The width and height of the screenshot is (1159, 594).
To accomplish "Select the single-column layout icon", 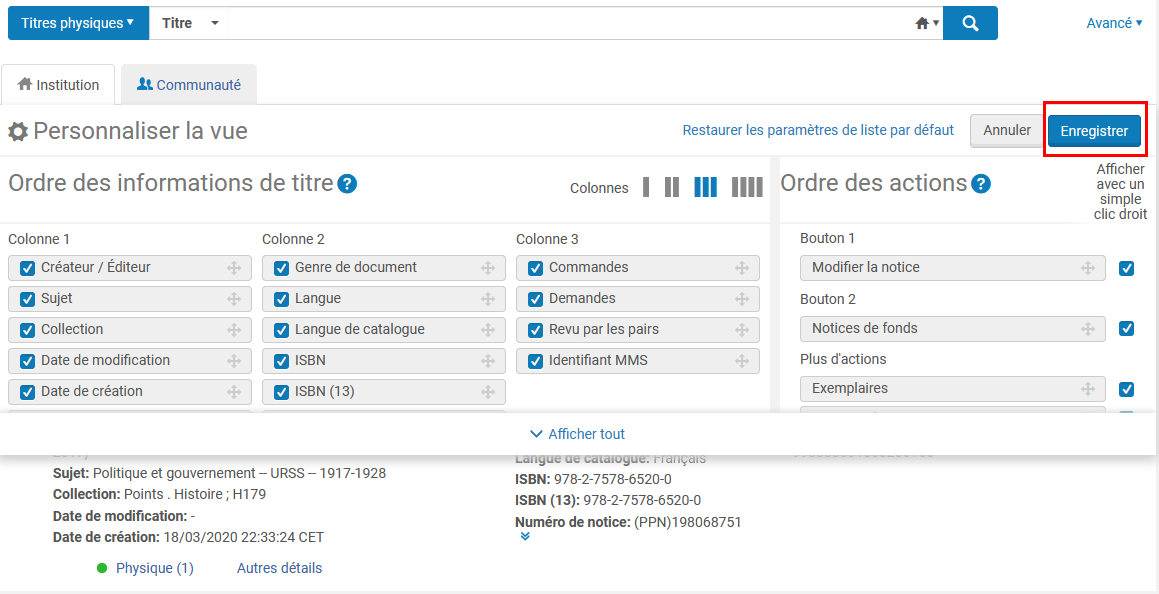I will (x=646, y=187).
